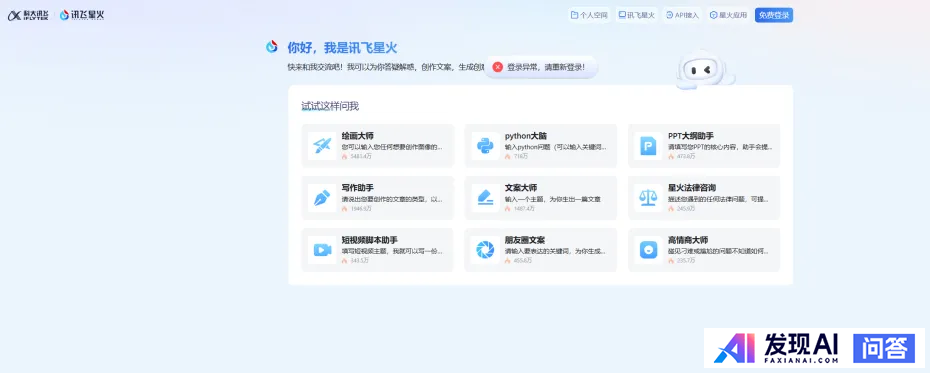The image size is (930, 373).
Task: Click the Spark flame logo beside 你好 greeting
Action: coord(272,47)
